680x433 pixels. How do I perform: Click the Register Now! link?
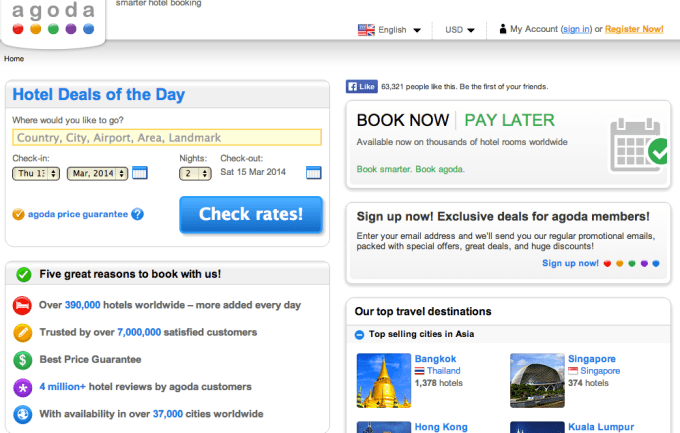634,29
